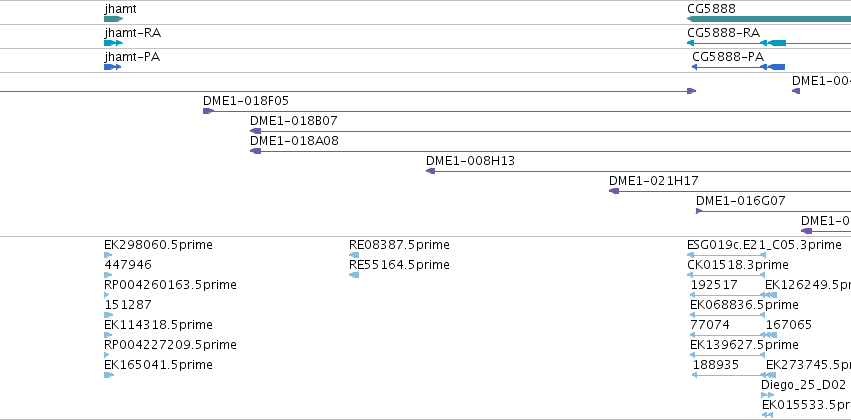This screenshot has width=851, height=420.
Task: Select the CG5888-PA coding feature
Action: tap(738, 67)
